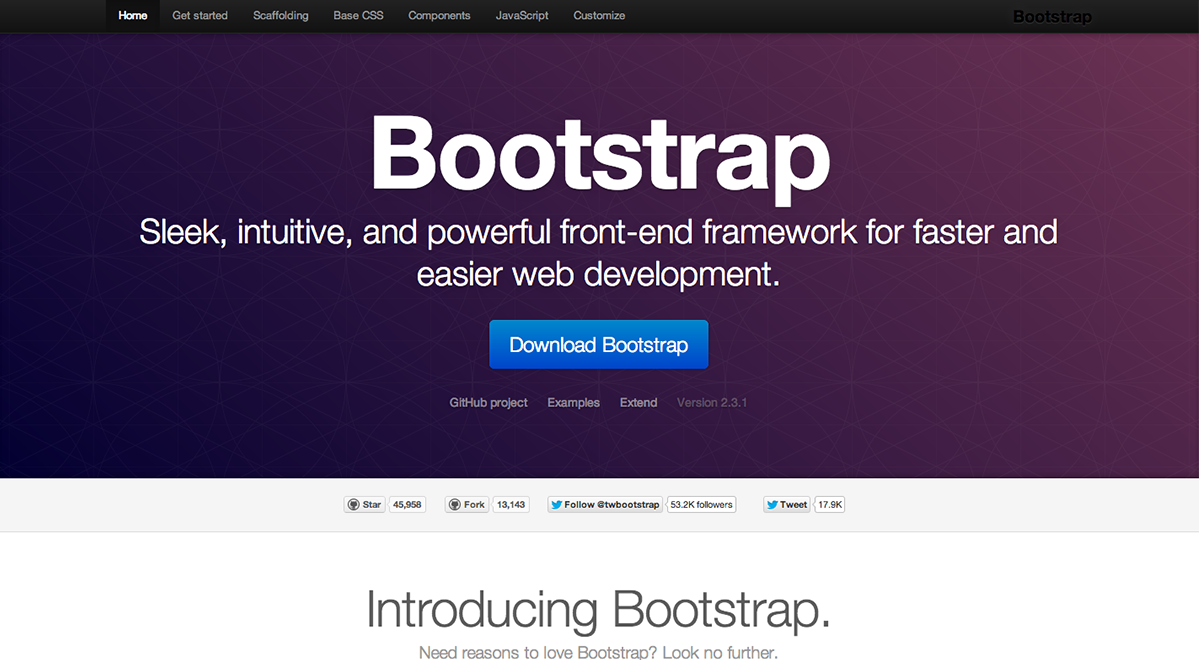Open the 13,143 fork count
The width and height of the screenshot is (1199, 660).
[x=511, y=505]
